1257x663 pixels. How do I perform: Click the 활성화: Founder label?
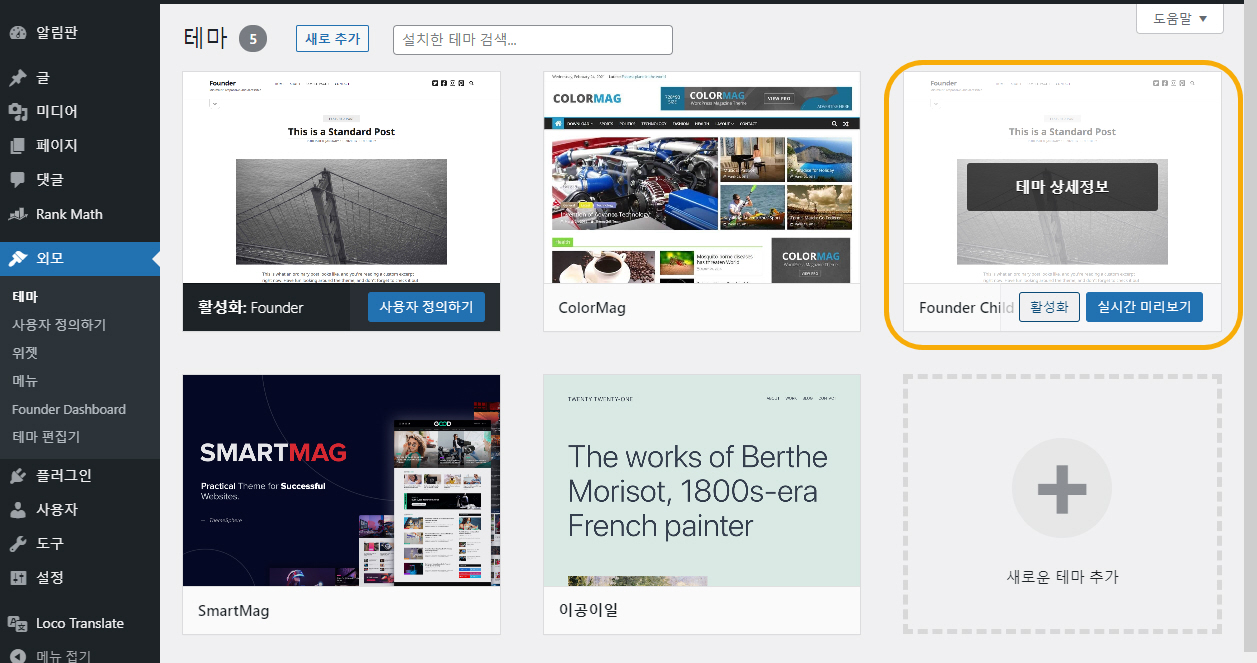pos(250,307)
